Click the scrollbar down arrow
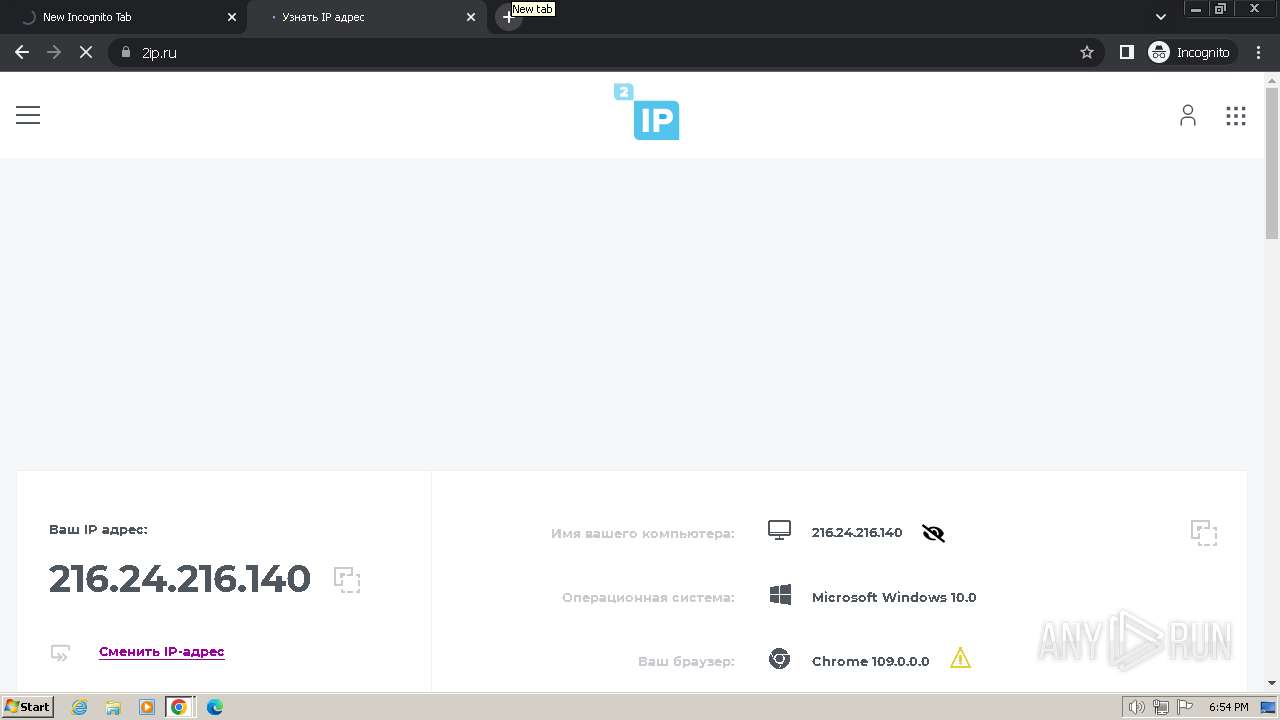The image size is (1280, 720). [x=1272, y=683]
